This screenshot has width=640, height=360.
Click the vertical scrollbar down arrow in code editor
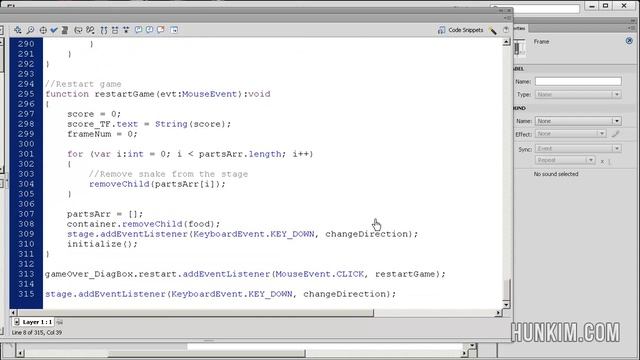pyautogui.click(x=506, y=305)
